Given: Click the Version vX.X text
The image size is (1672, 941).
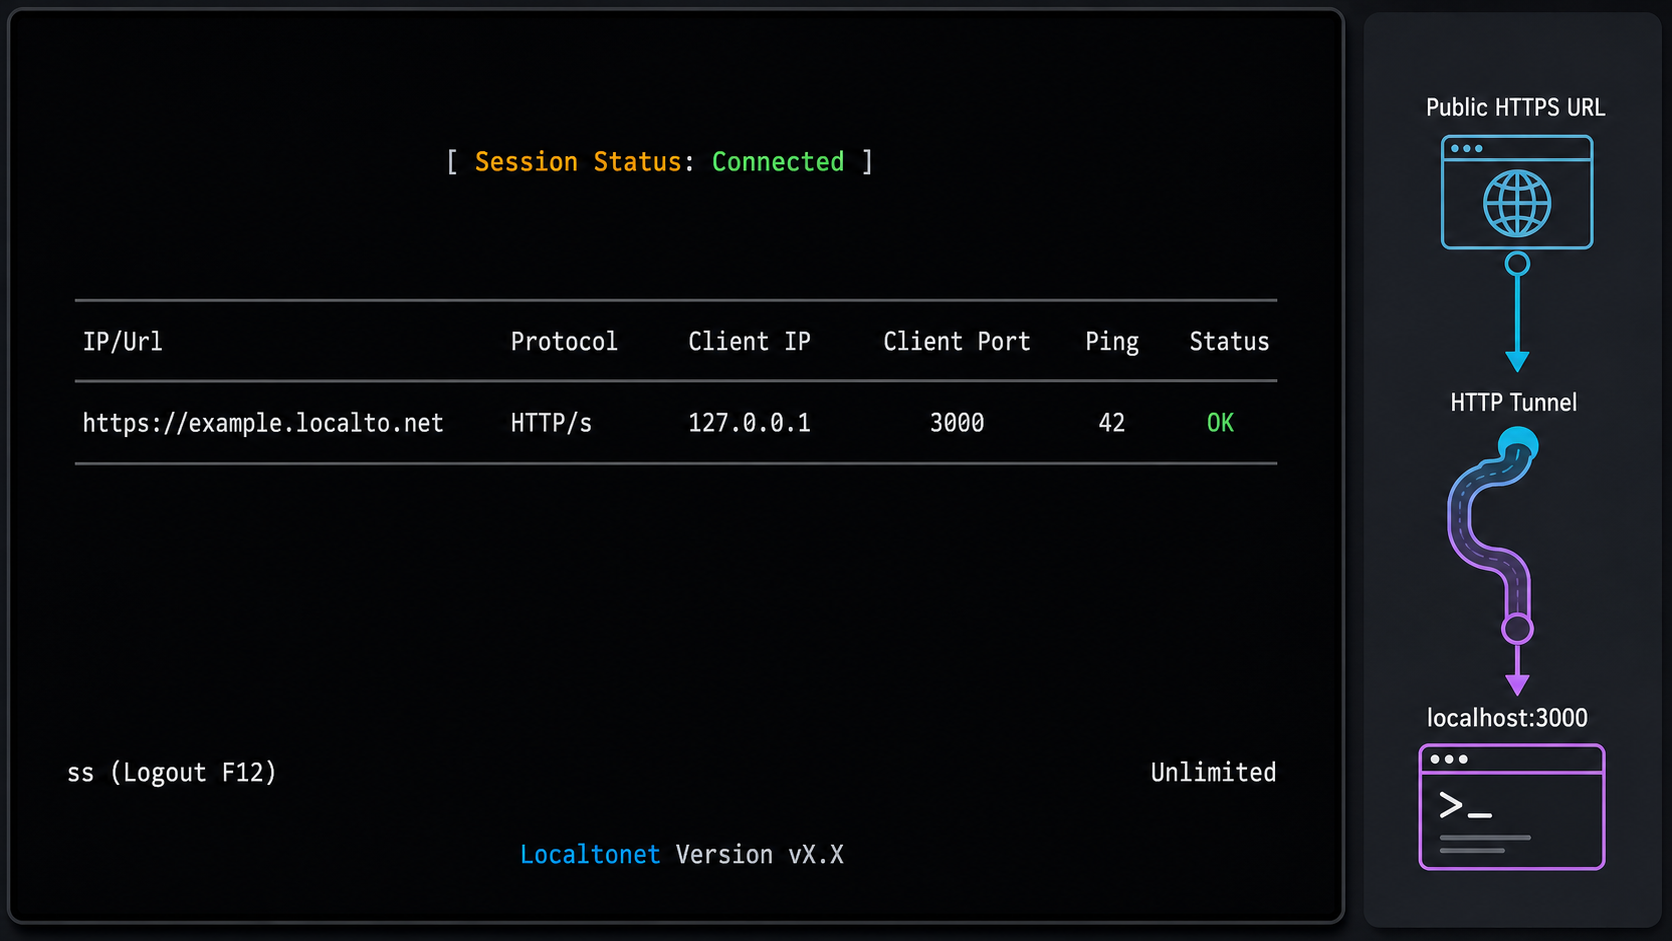Looking at the screenshot, I should (x=759, y=854).
